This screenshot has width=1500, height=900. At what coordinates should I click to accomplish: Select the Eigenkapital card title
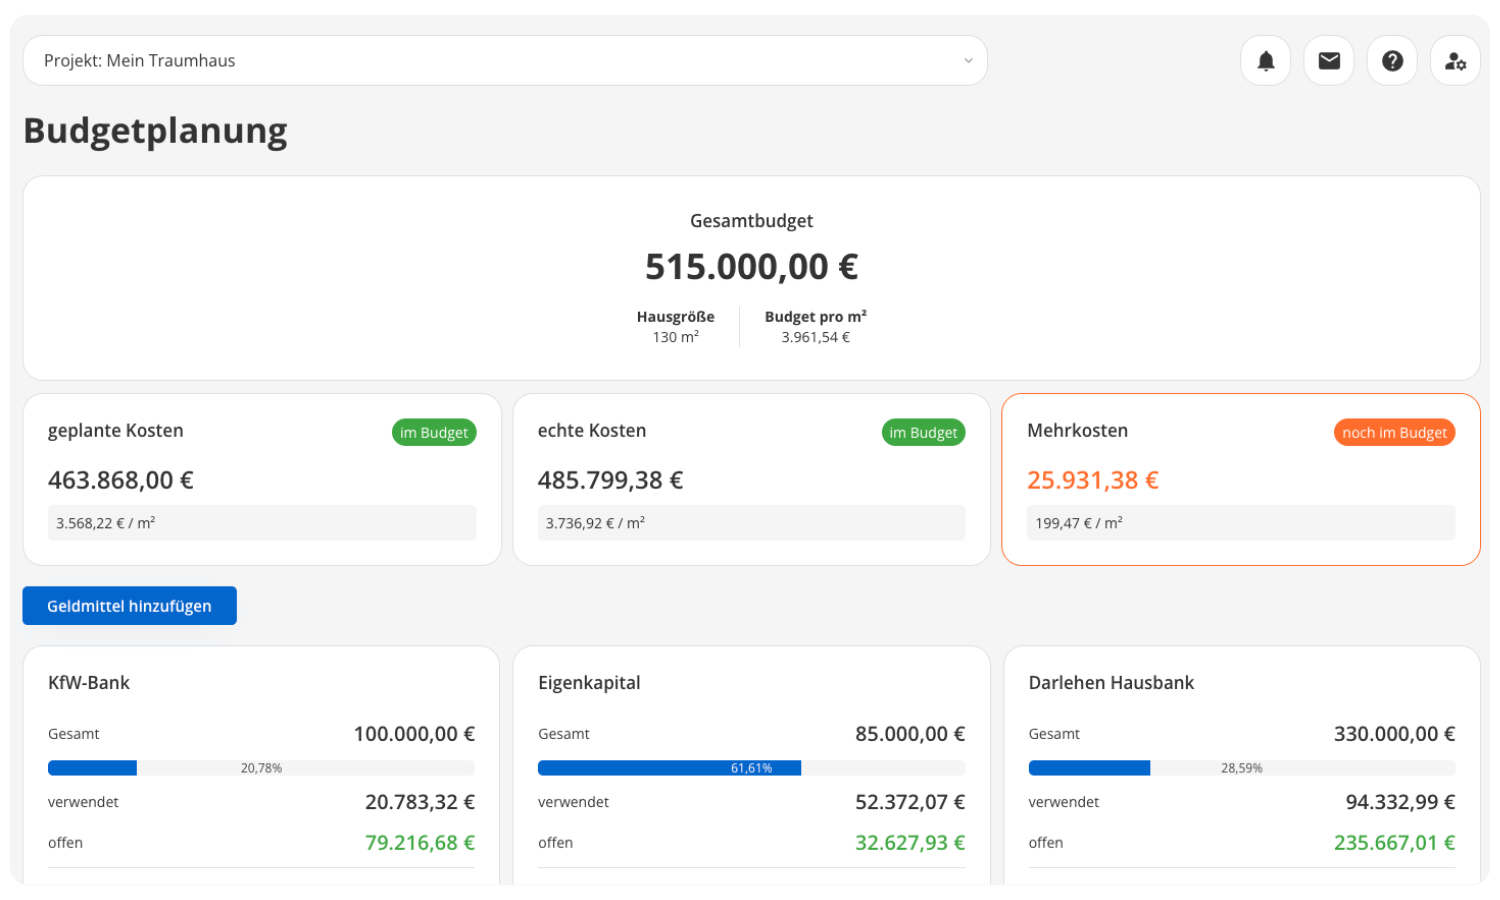(589, 683)
